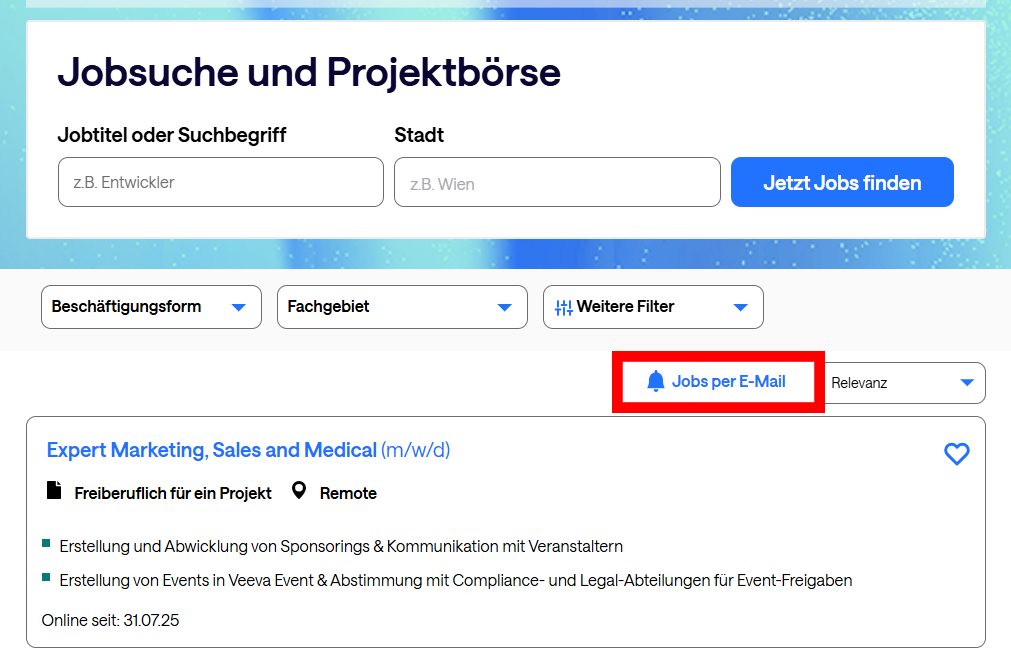Viewport: 1011px width, 665px height.
Task: Click the Freiberuflich für ein Projekt label
Action: [x=173, y=493]
